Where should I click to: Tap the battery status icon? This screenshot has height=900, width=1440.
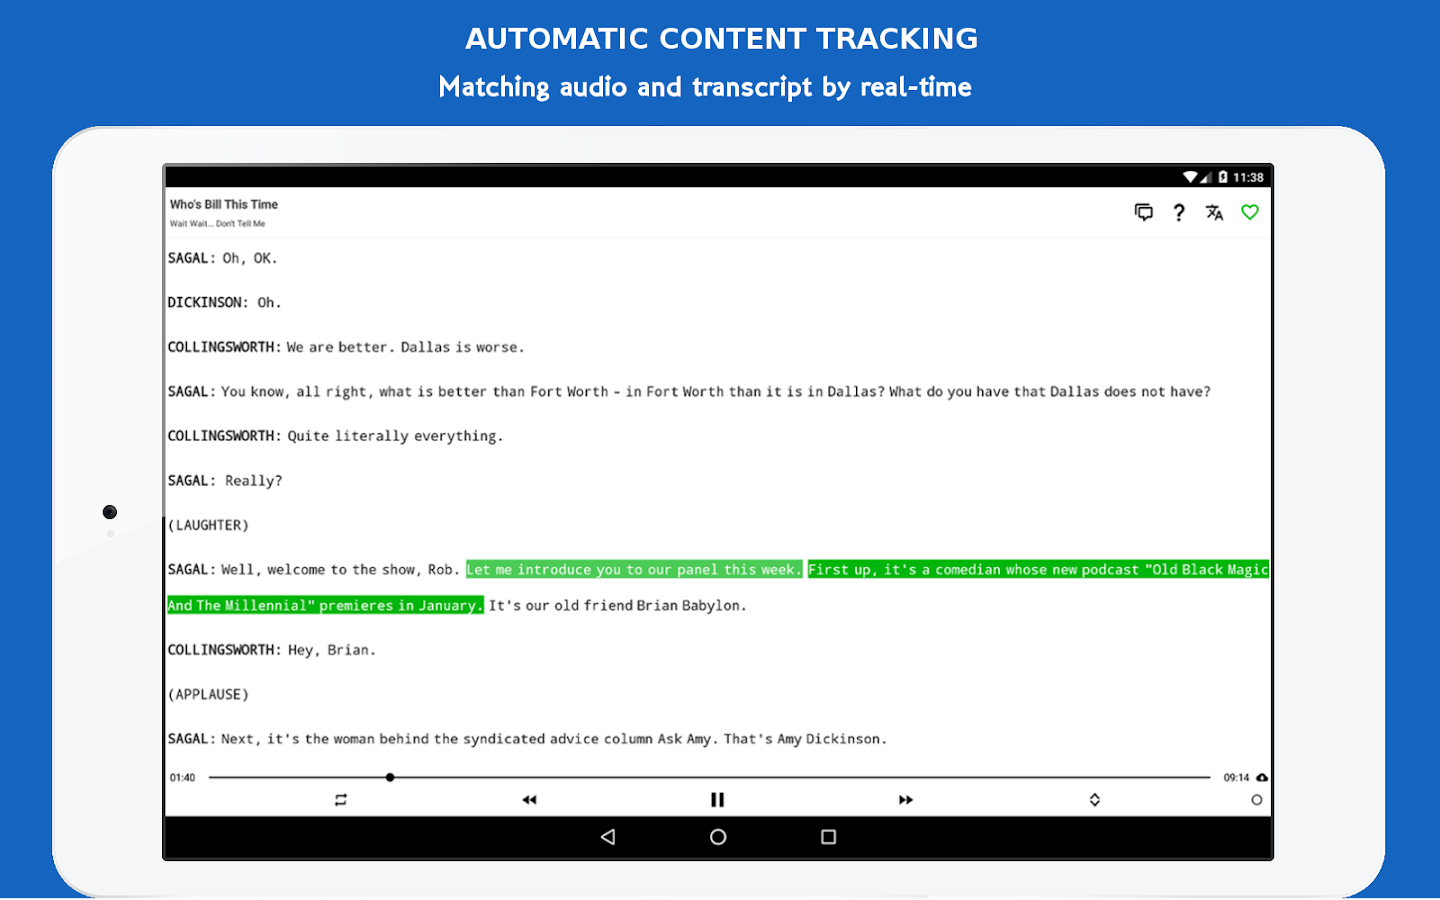coord(1223,177)
